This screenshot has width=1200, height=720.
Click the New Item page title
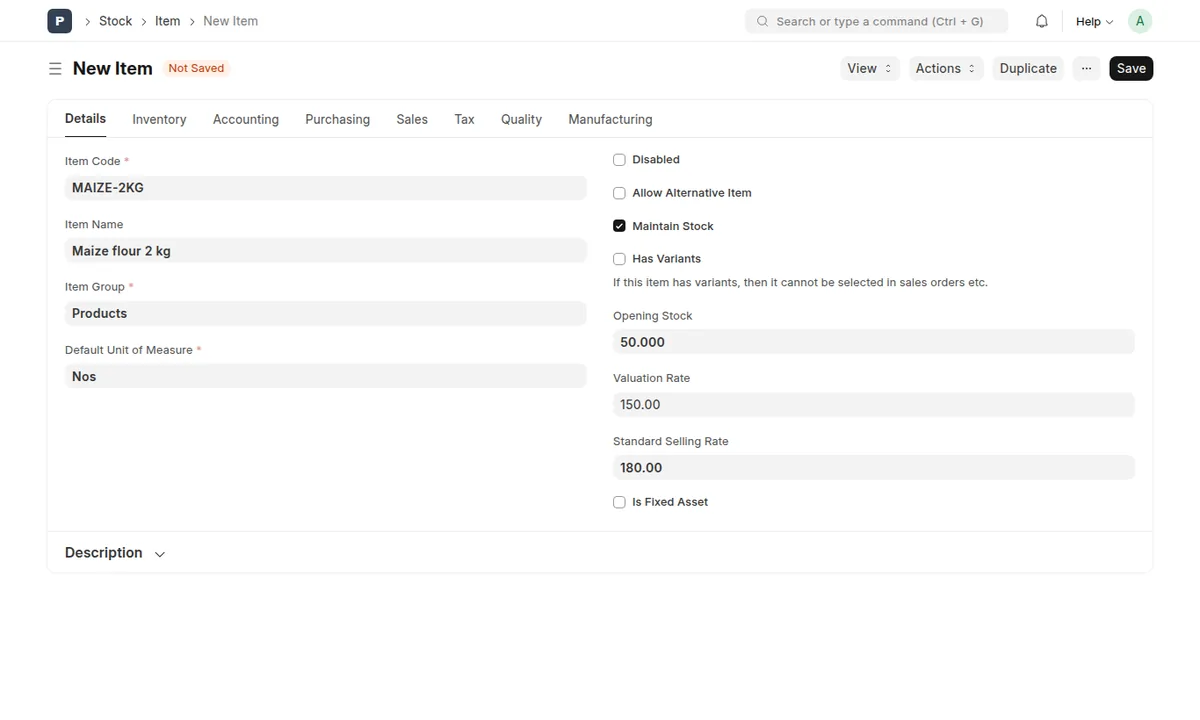(x=113, y=68)
